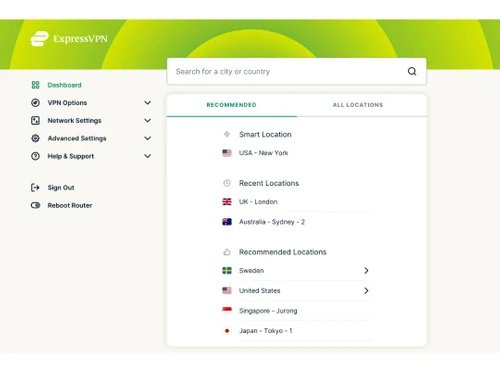The height and width of the screenshot is (375, 500).
Task: Click the UK flag beside London
Action: tap(227, 202)
